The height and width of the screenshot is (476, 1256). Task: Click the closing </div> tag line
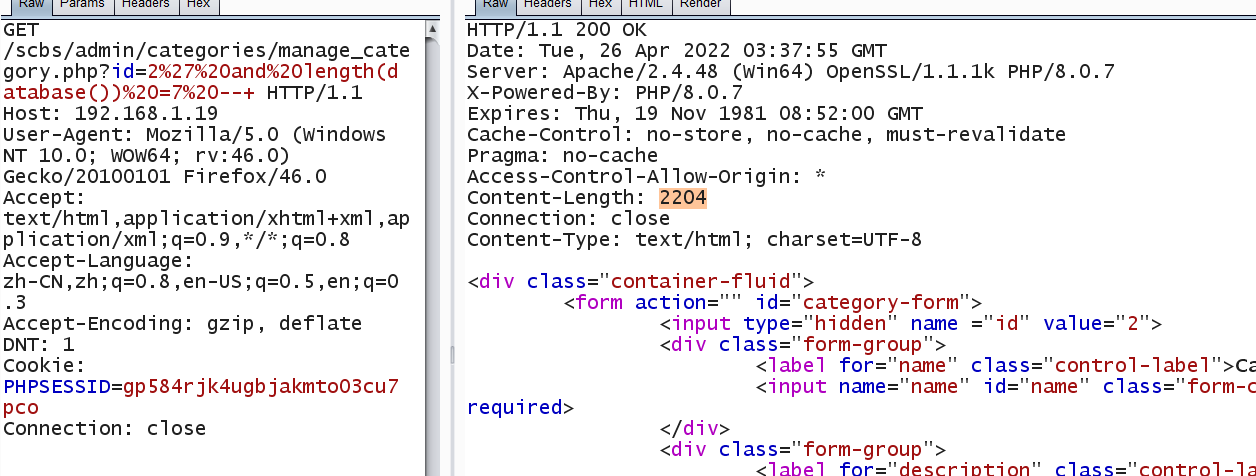(695, 428)
